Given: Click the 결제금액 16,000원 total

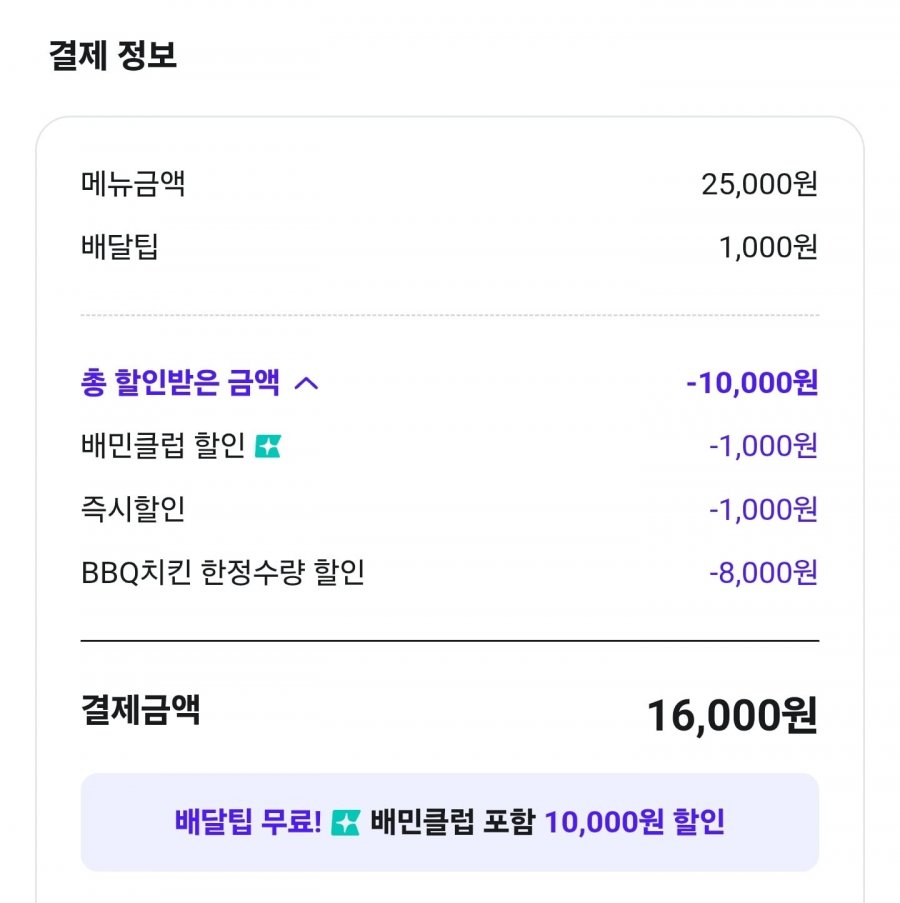Looking at the screenshot, I should [x=732, y=715].
